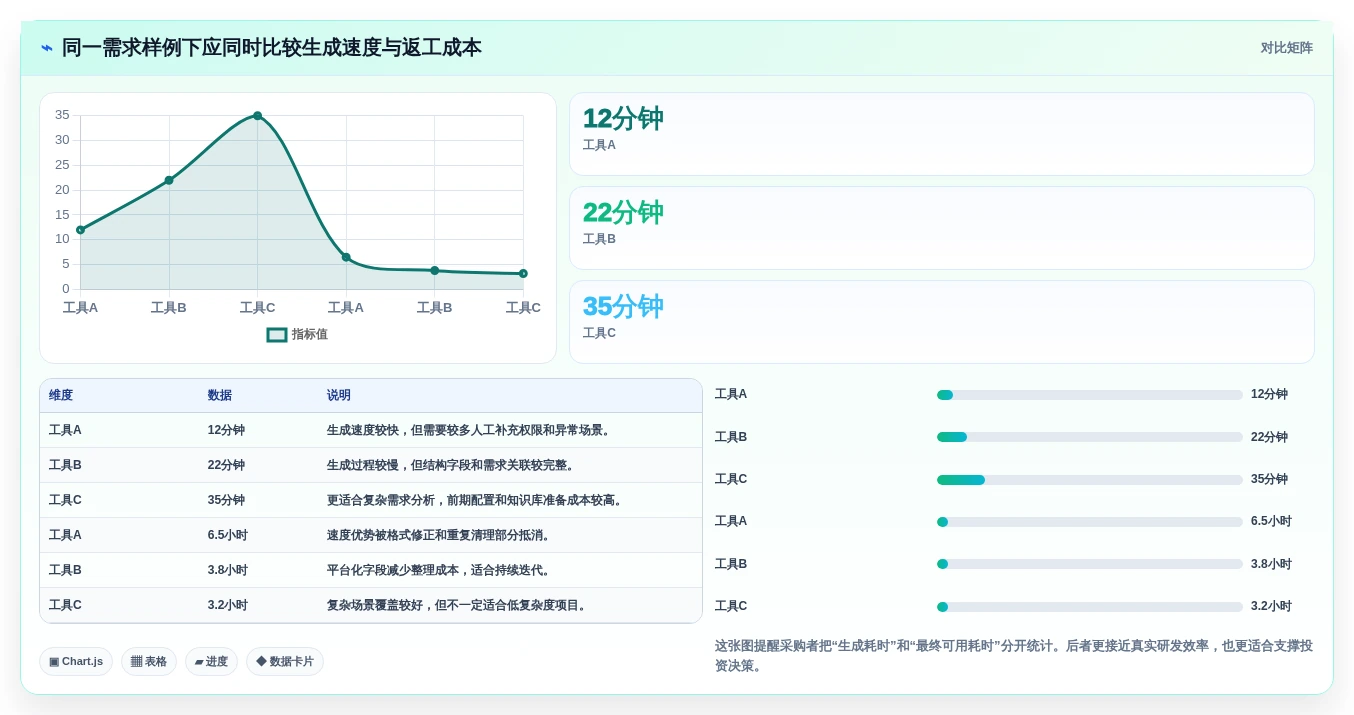Click the 对比矩阵 label in header
The height and width of the screenshot is (715, 1354).
(1286, 48)
